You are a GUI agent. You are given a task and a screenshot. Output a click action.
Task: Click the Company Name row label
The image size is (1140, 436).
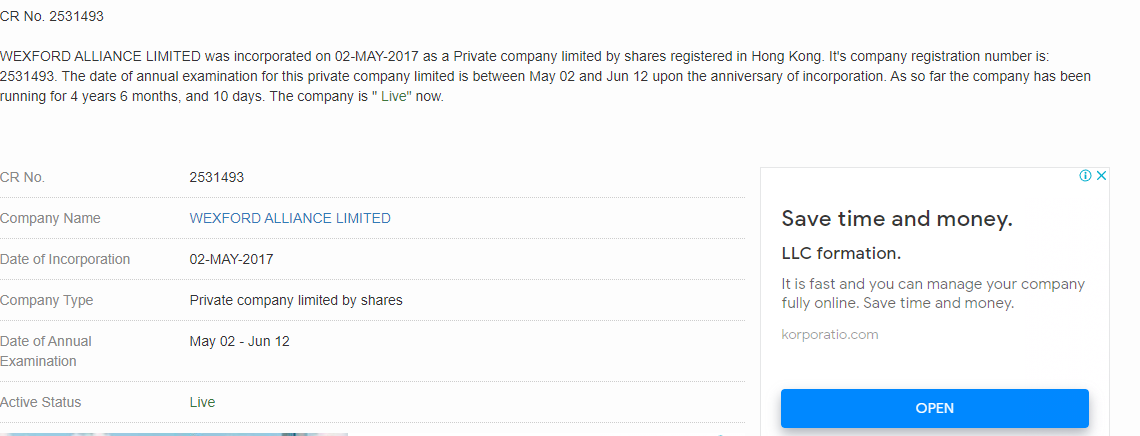click(50, 218)
